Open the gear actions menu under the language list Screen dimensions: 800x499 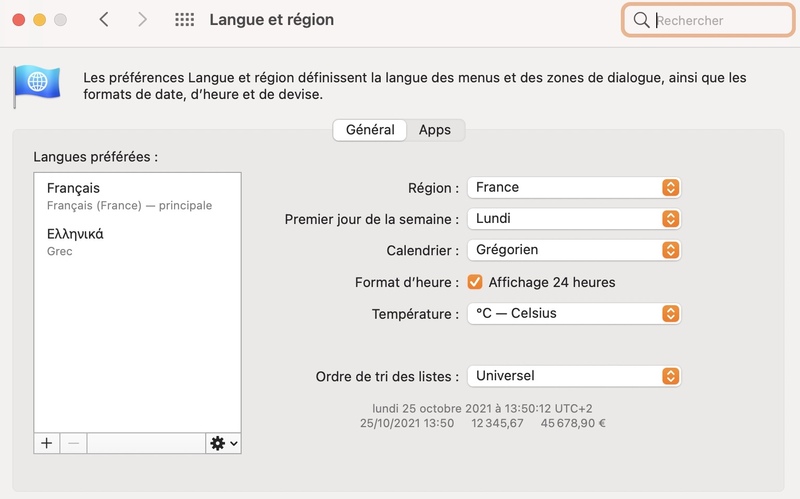click(x=223, y=443)
